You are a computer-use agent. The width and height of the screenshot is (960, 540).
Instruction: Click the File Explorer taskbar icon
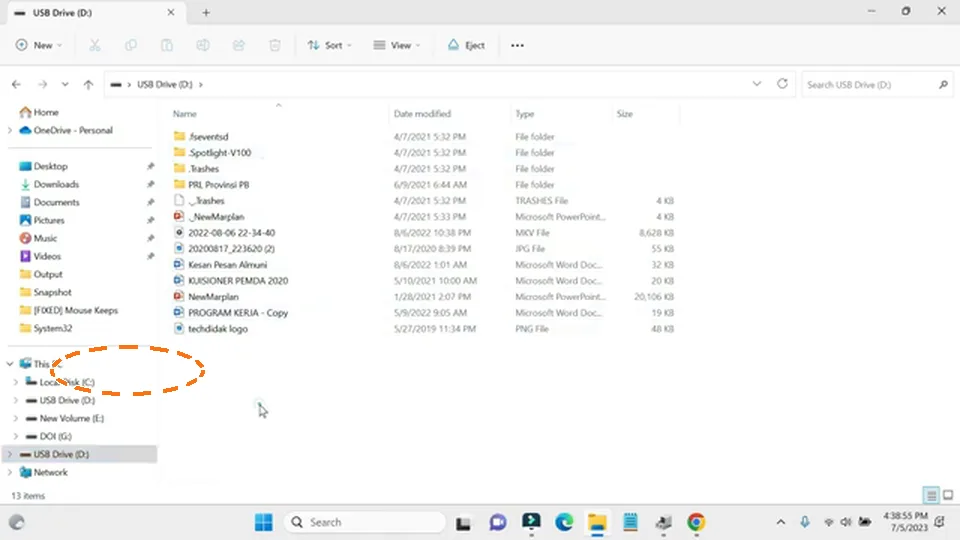coord(597,522)
